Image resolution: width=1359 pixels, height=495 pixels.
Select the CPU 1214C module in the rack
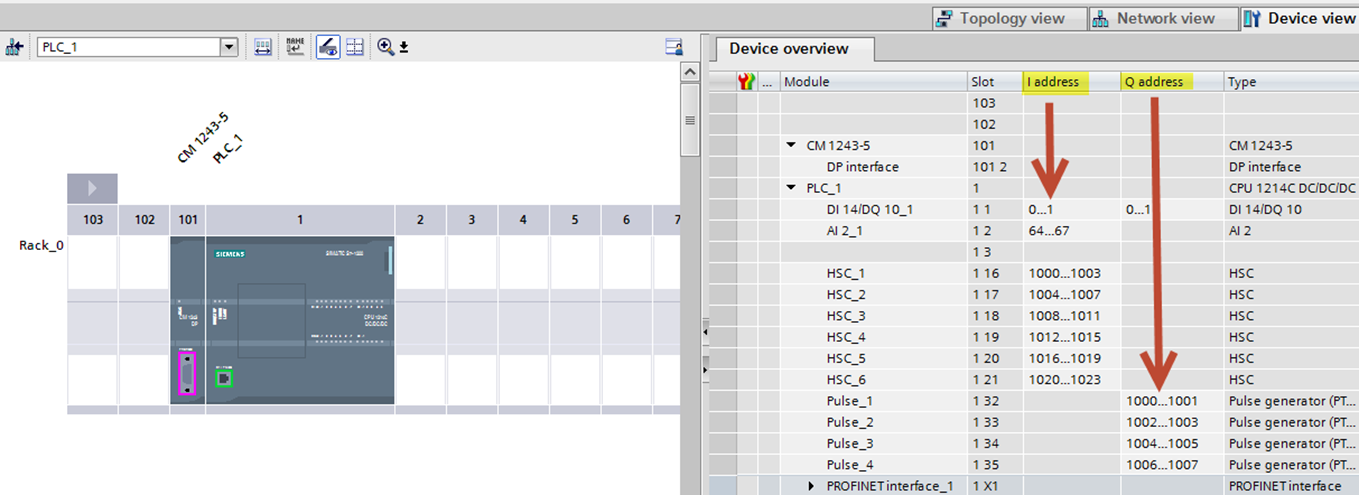[x=300, y=320]
